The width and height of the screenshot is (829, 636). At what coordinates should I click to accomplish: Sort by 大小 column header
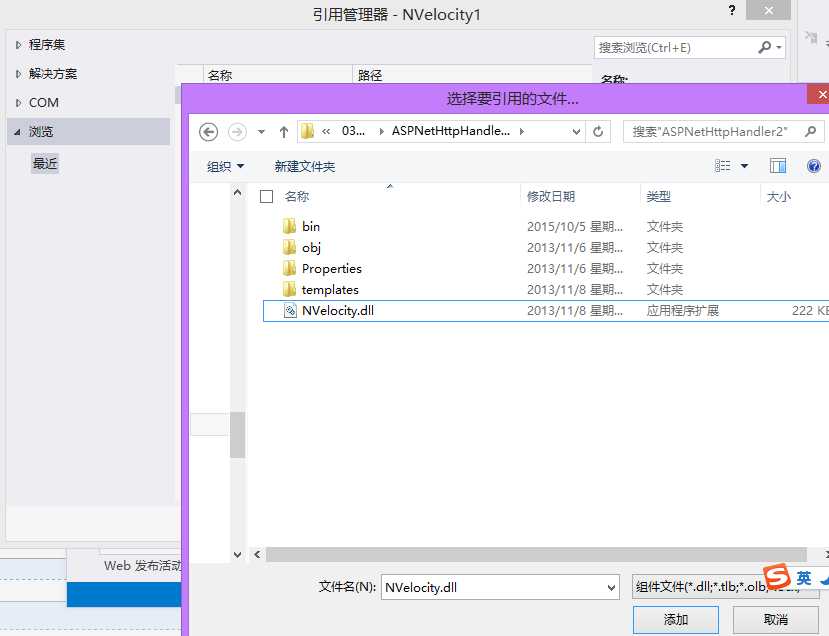click(x=779, y=197)
